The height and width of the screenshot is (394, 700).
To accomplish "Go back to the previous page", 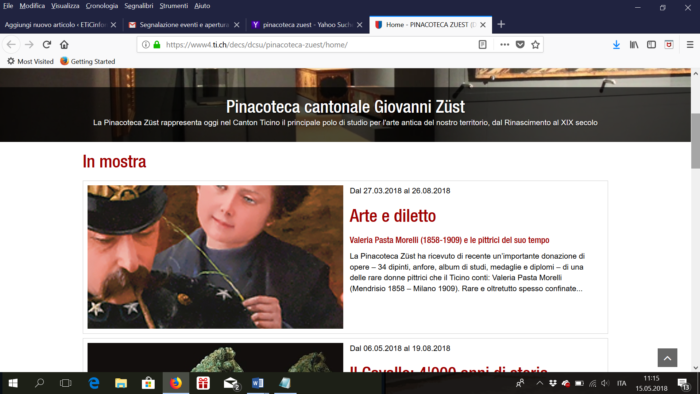I will point(11,45).
